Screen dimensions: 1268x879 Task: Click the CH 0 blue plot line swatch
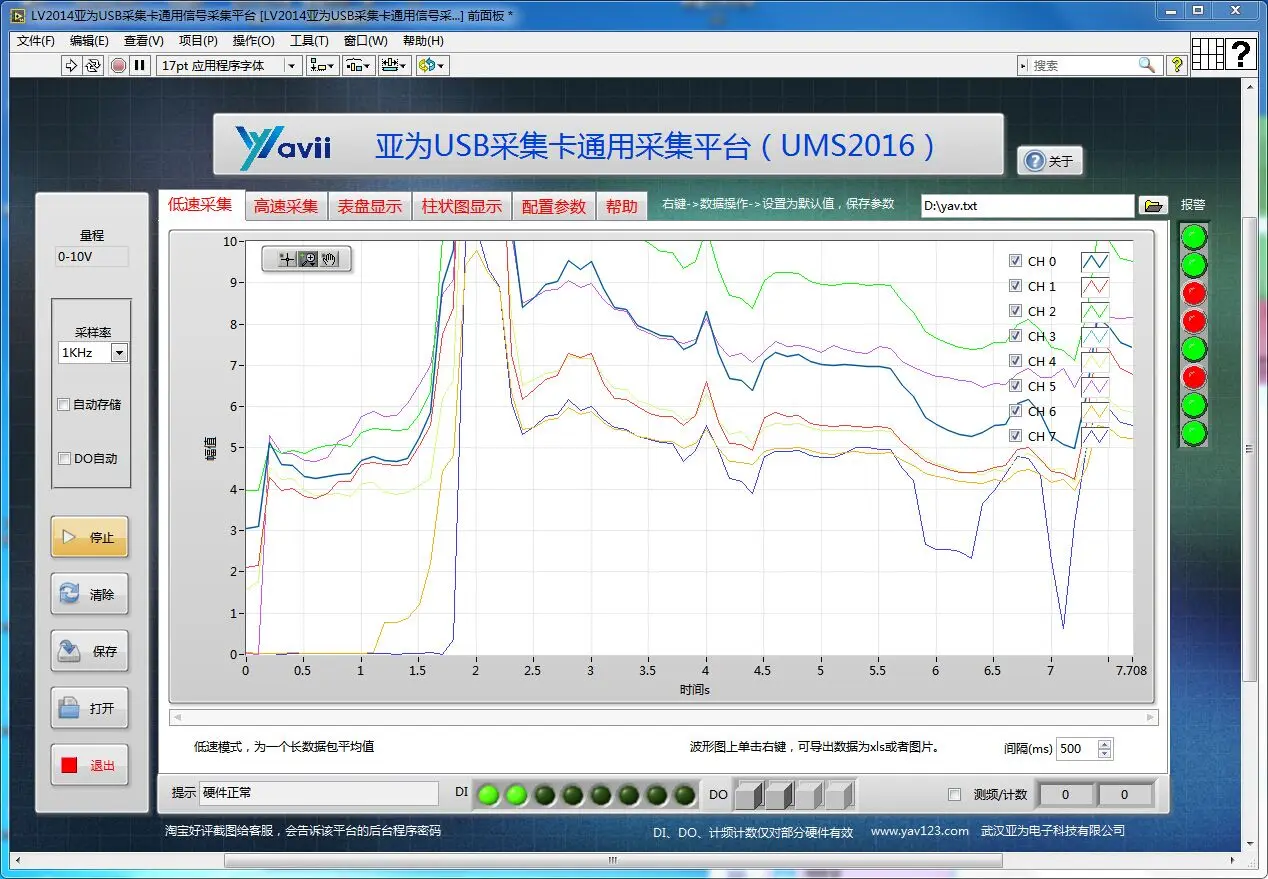click(1095, 261)
